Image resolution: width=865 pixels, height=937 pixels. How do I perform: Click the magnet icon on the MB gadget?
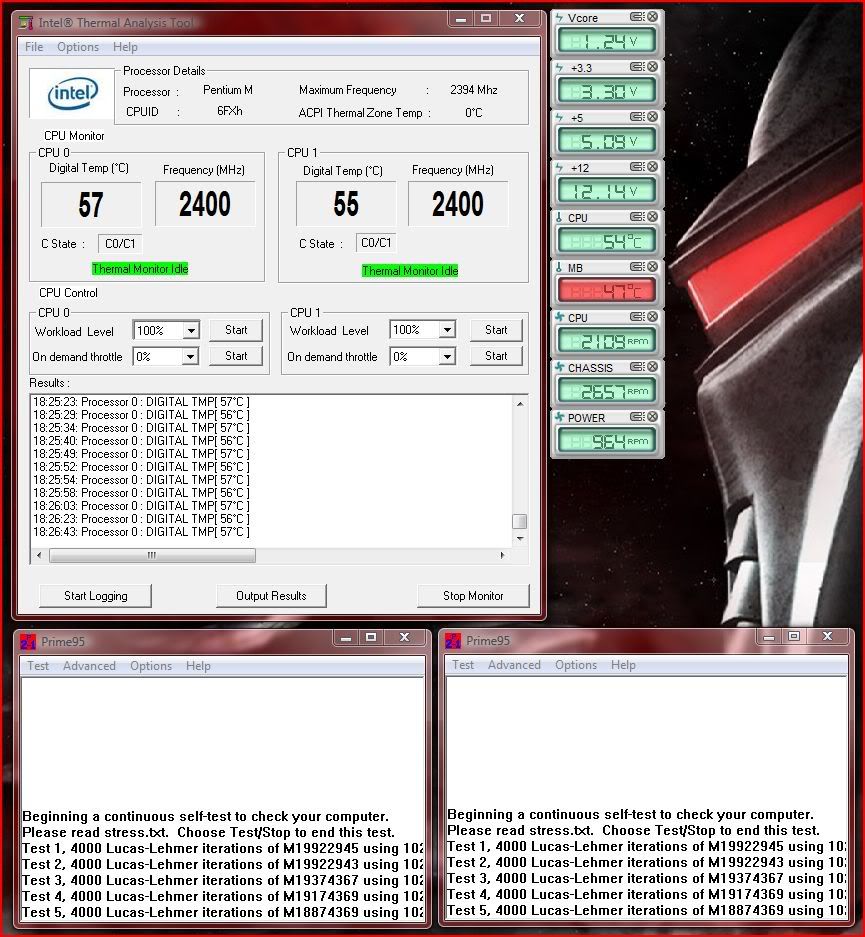pos(637,267)
